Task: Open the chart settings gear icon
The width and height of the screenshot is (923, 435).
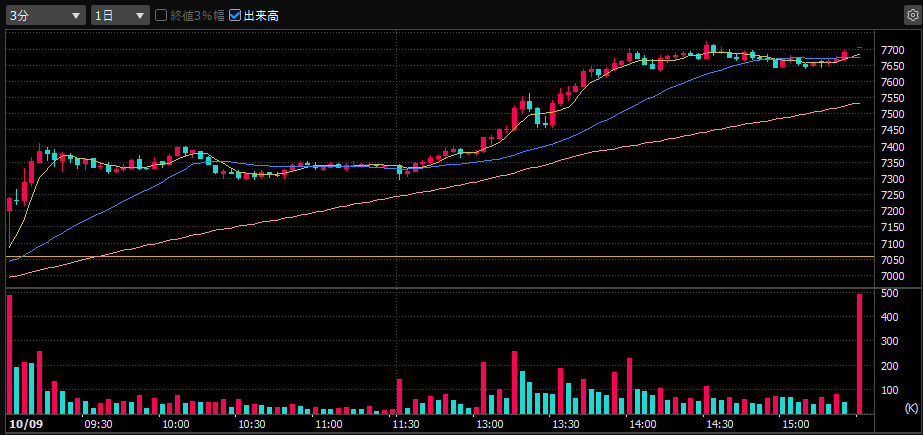Action: pyautogui.click(x=910, y=16)
